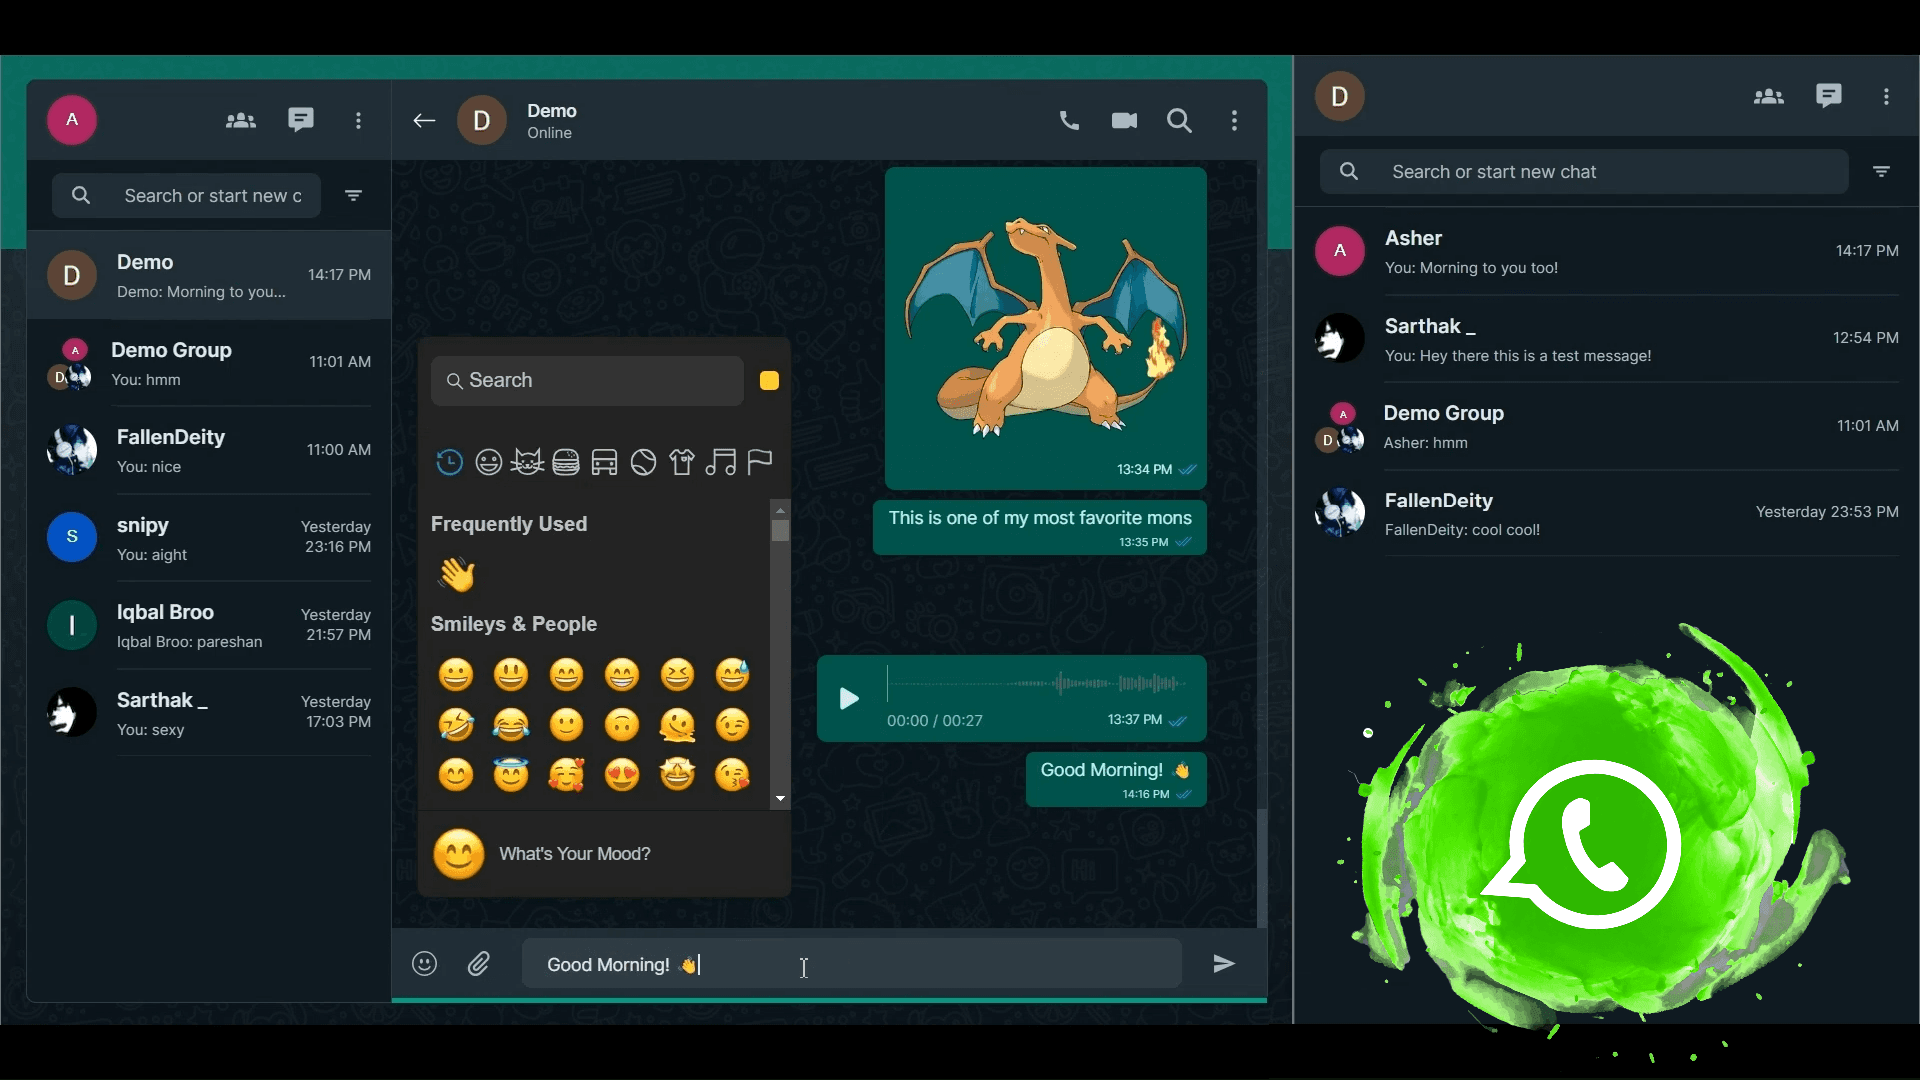Screen dimensions: 1920x1080
Task: Open the attachment paperclip in the message bar
Action: point(479,964)
